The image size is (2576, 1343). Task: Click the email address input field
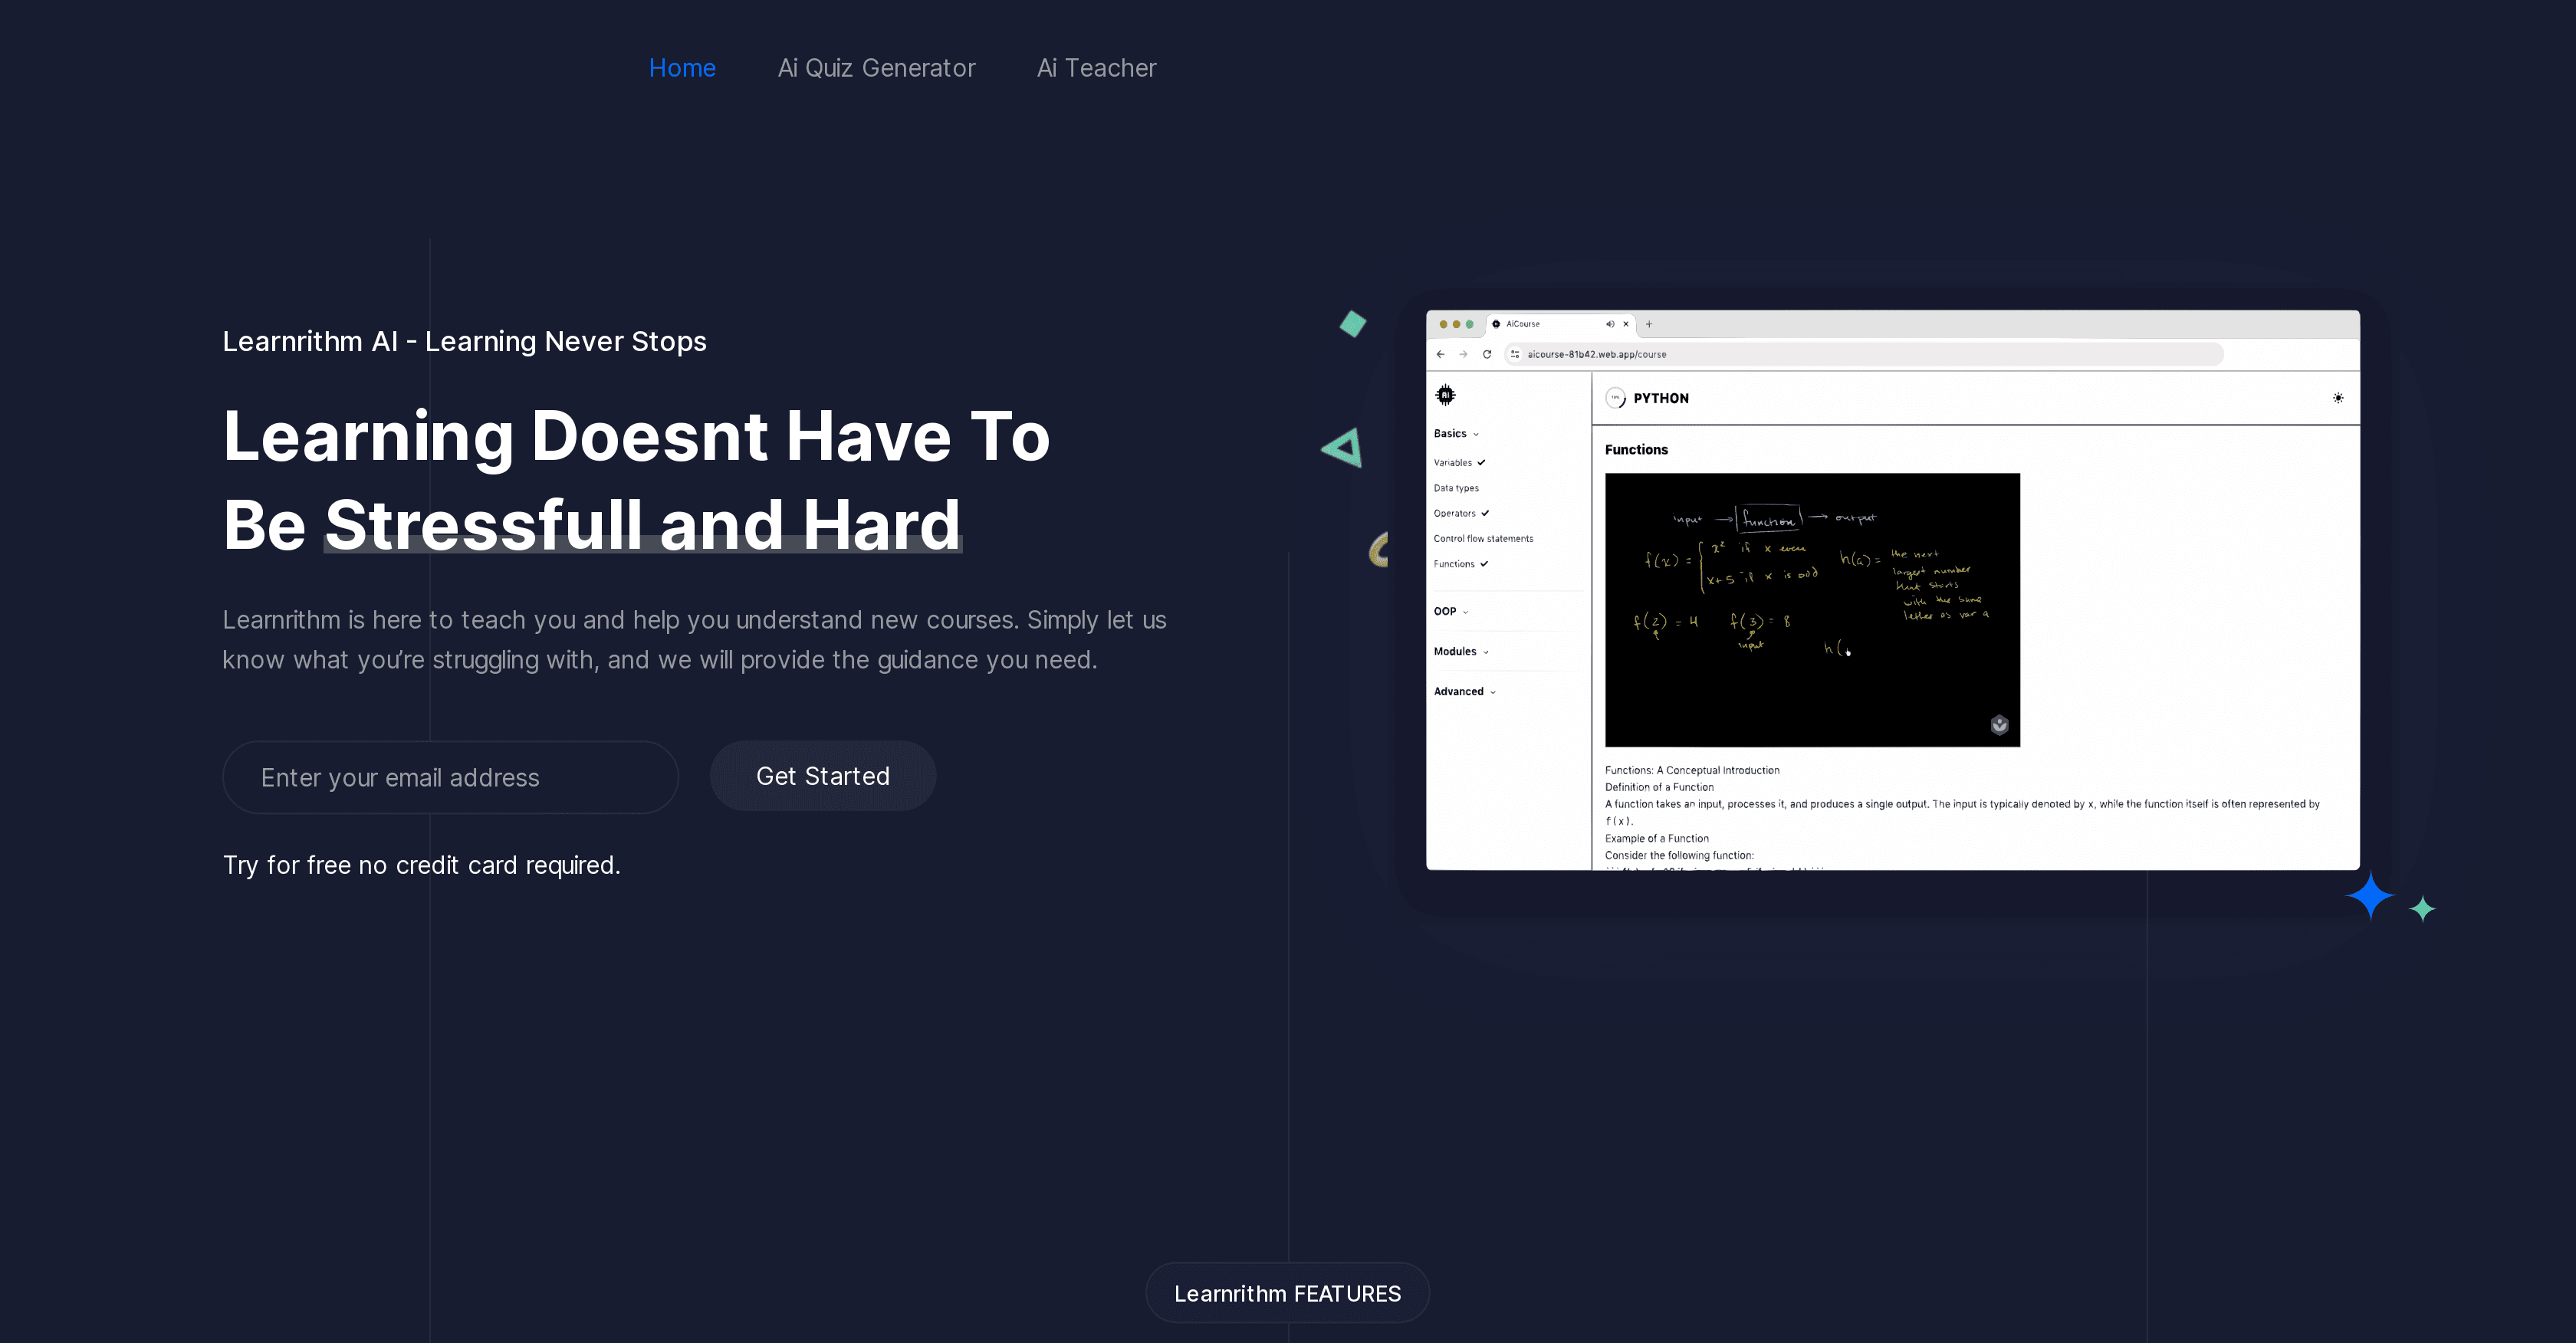point(450,777)
